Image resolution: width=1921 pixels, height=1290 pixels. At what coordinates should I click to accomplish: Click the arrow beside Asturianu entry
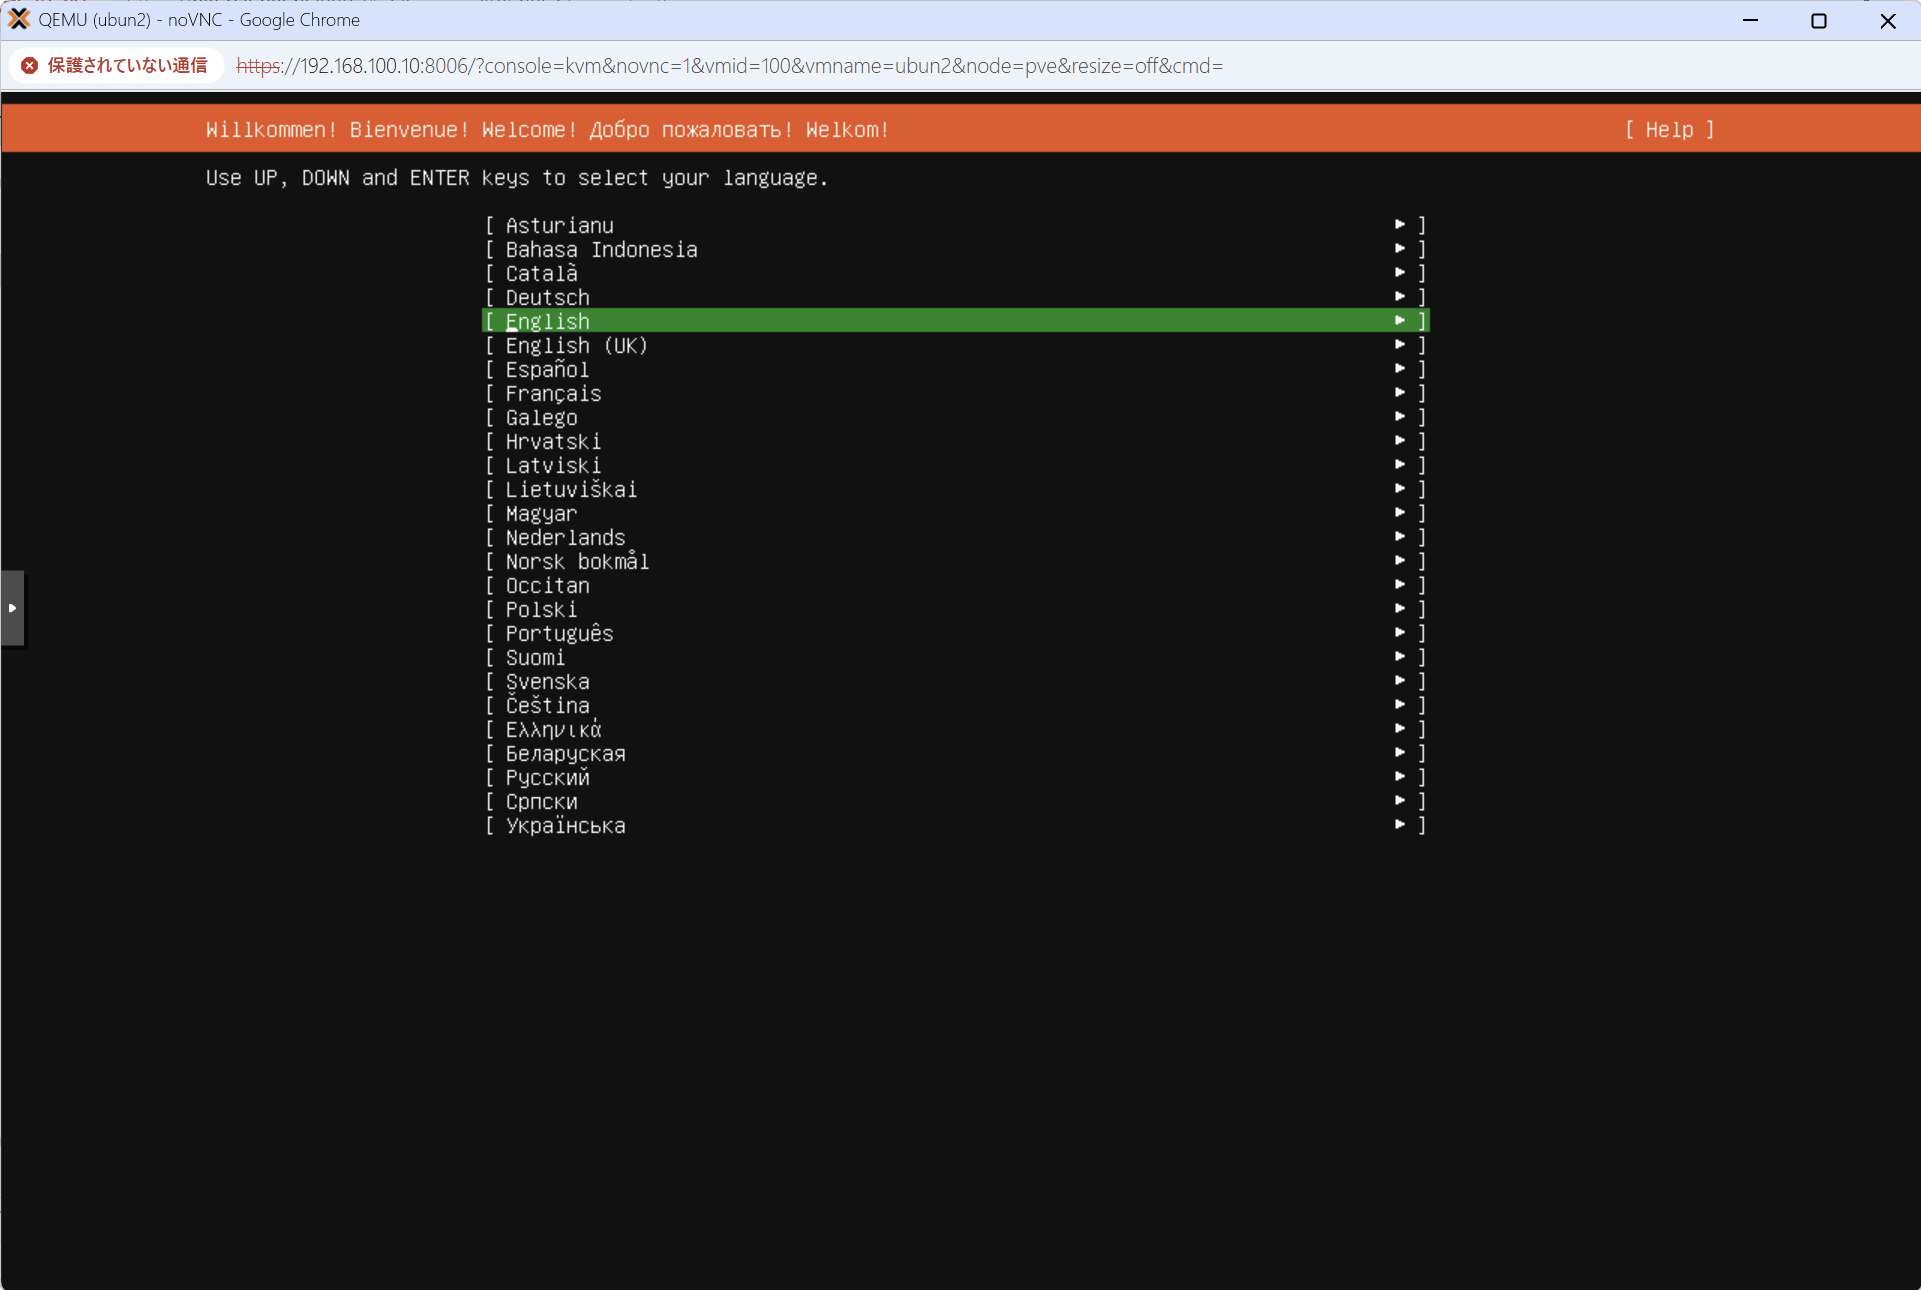click(x=1400, y=225)
